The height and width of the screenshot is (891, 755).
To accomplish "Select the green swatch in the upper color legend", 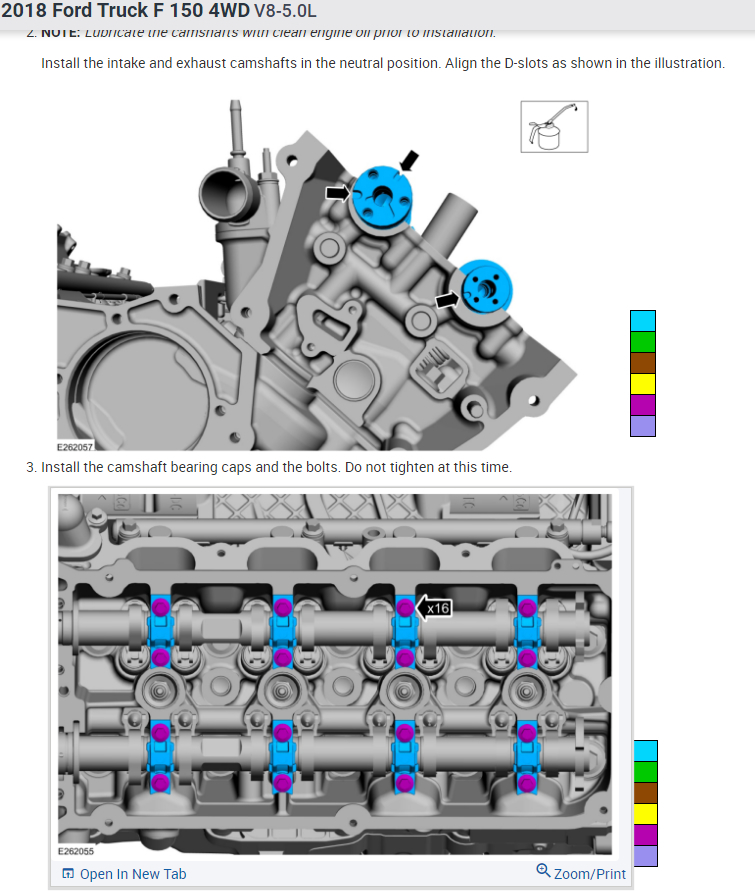I will point(643,342).
